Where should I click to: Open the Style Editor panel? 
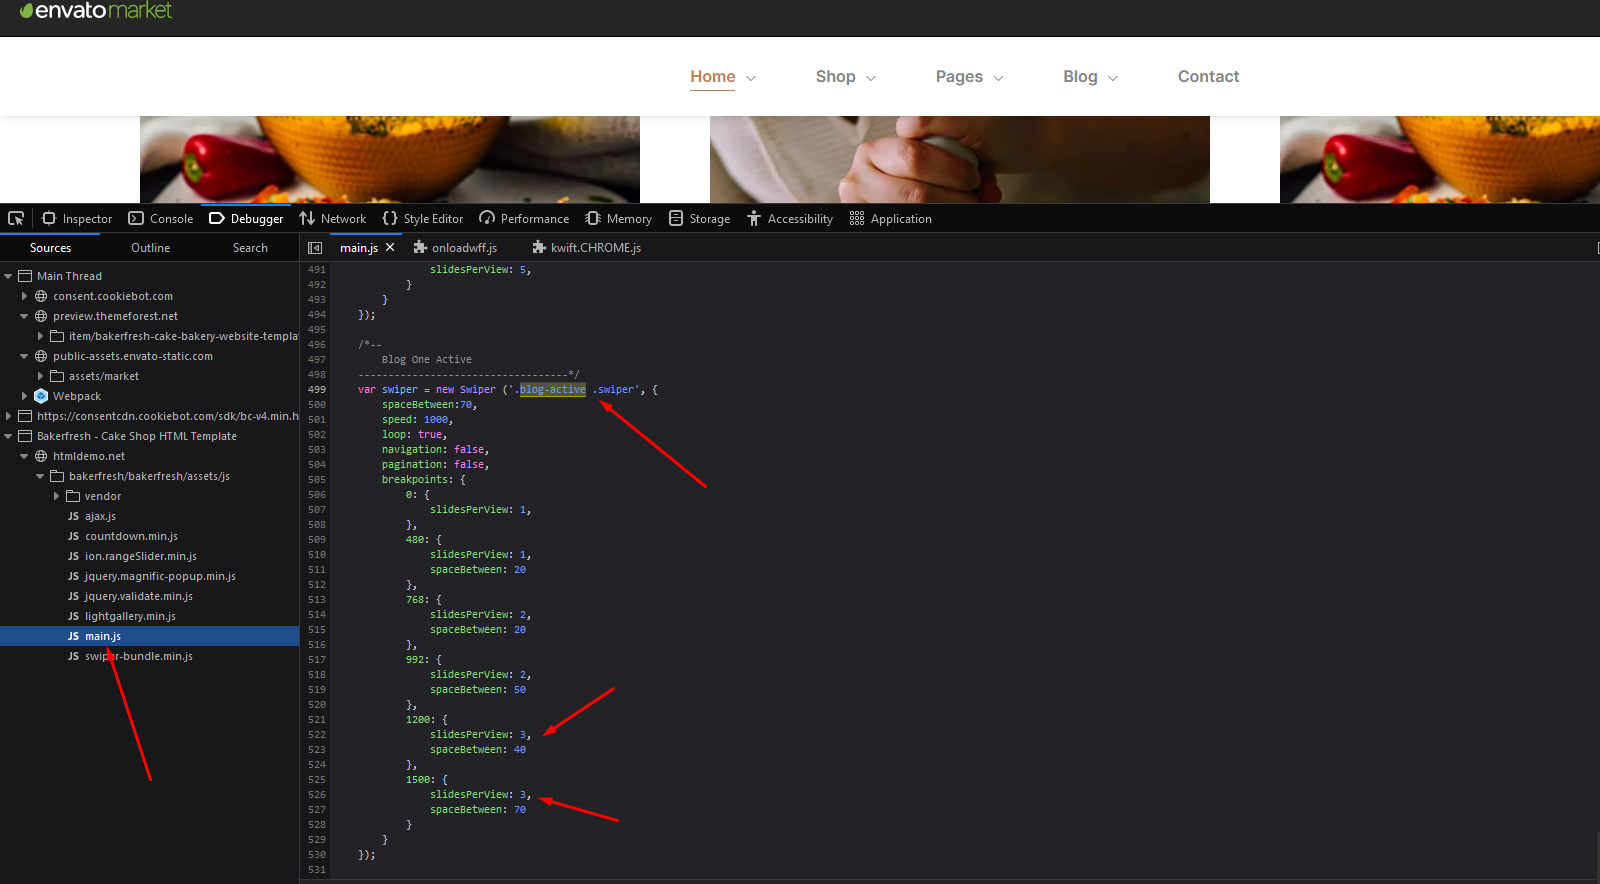[423, 218]
